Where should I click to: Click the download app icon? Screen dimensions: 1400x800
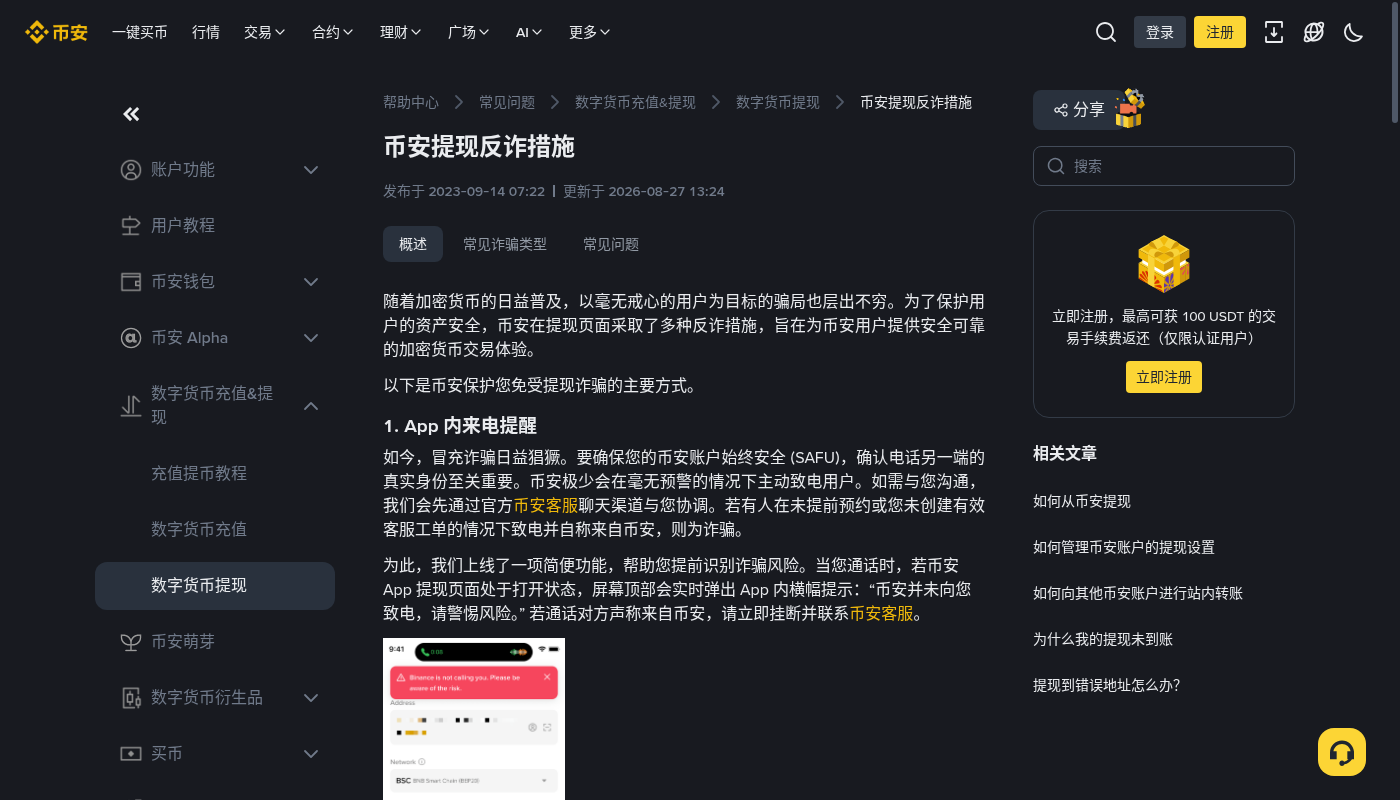(1274, 32)
